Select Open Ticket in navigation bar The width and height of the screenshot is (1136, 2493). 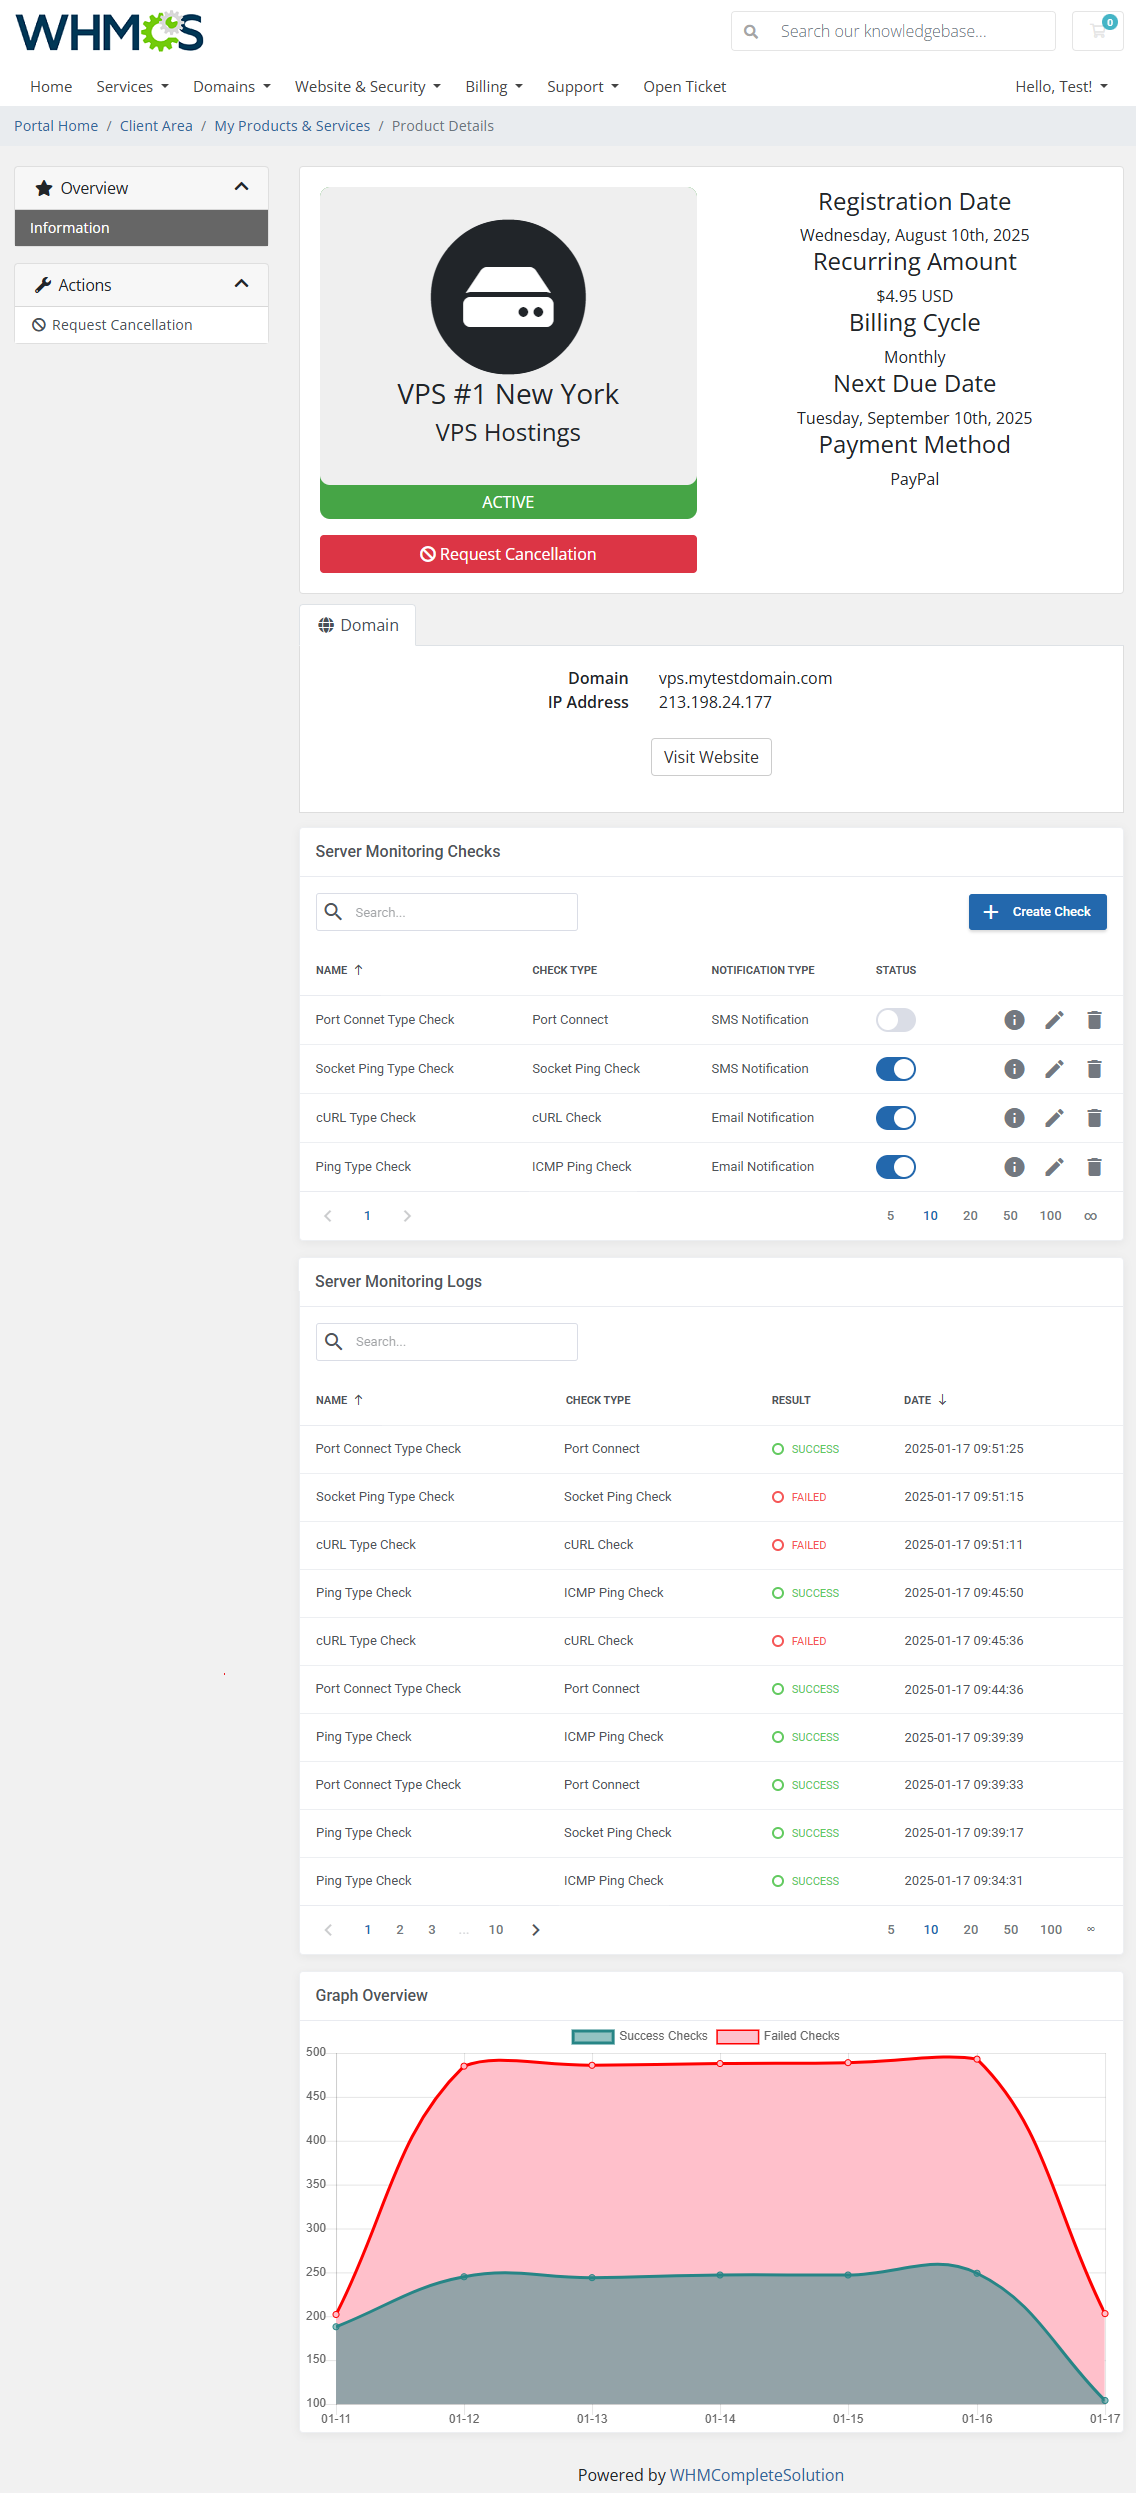[x=684, y=87]
